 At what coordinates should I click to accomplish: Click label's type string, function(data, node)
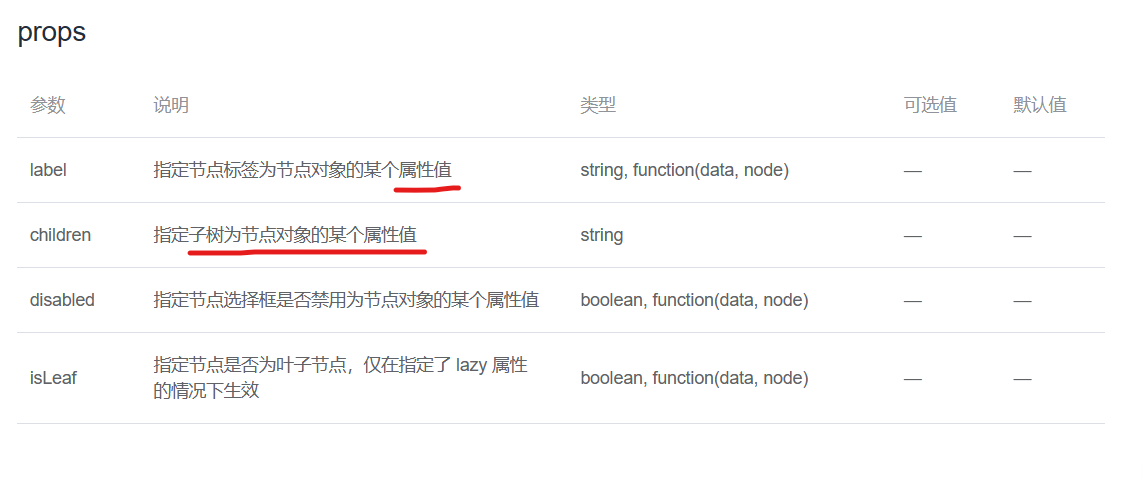coord(684,171)
